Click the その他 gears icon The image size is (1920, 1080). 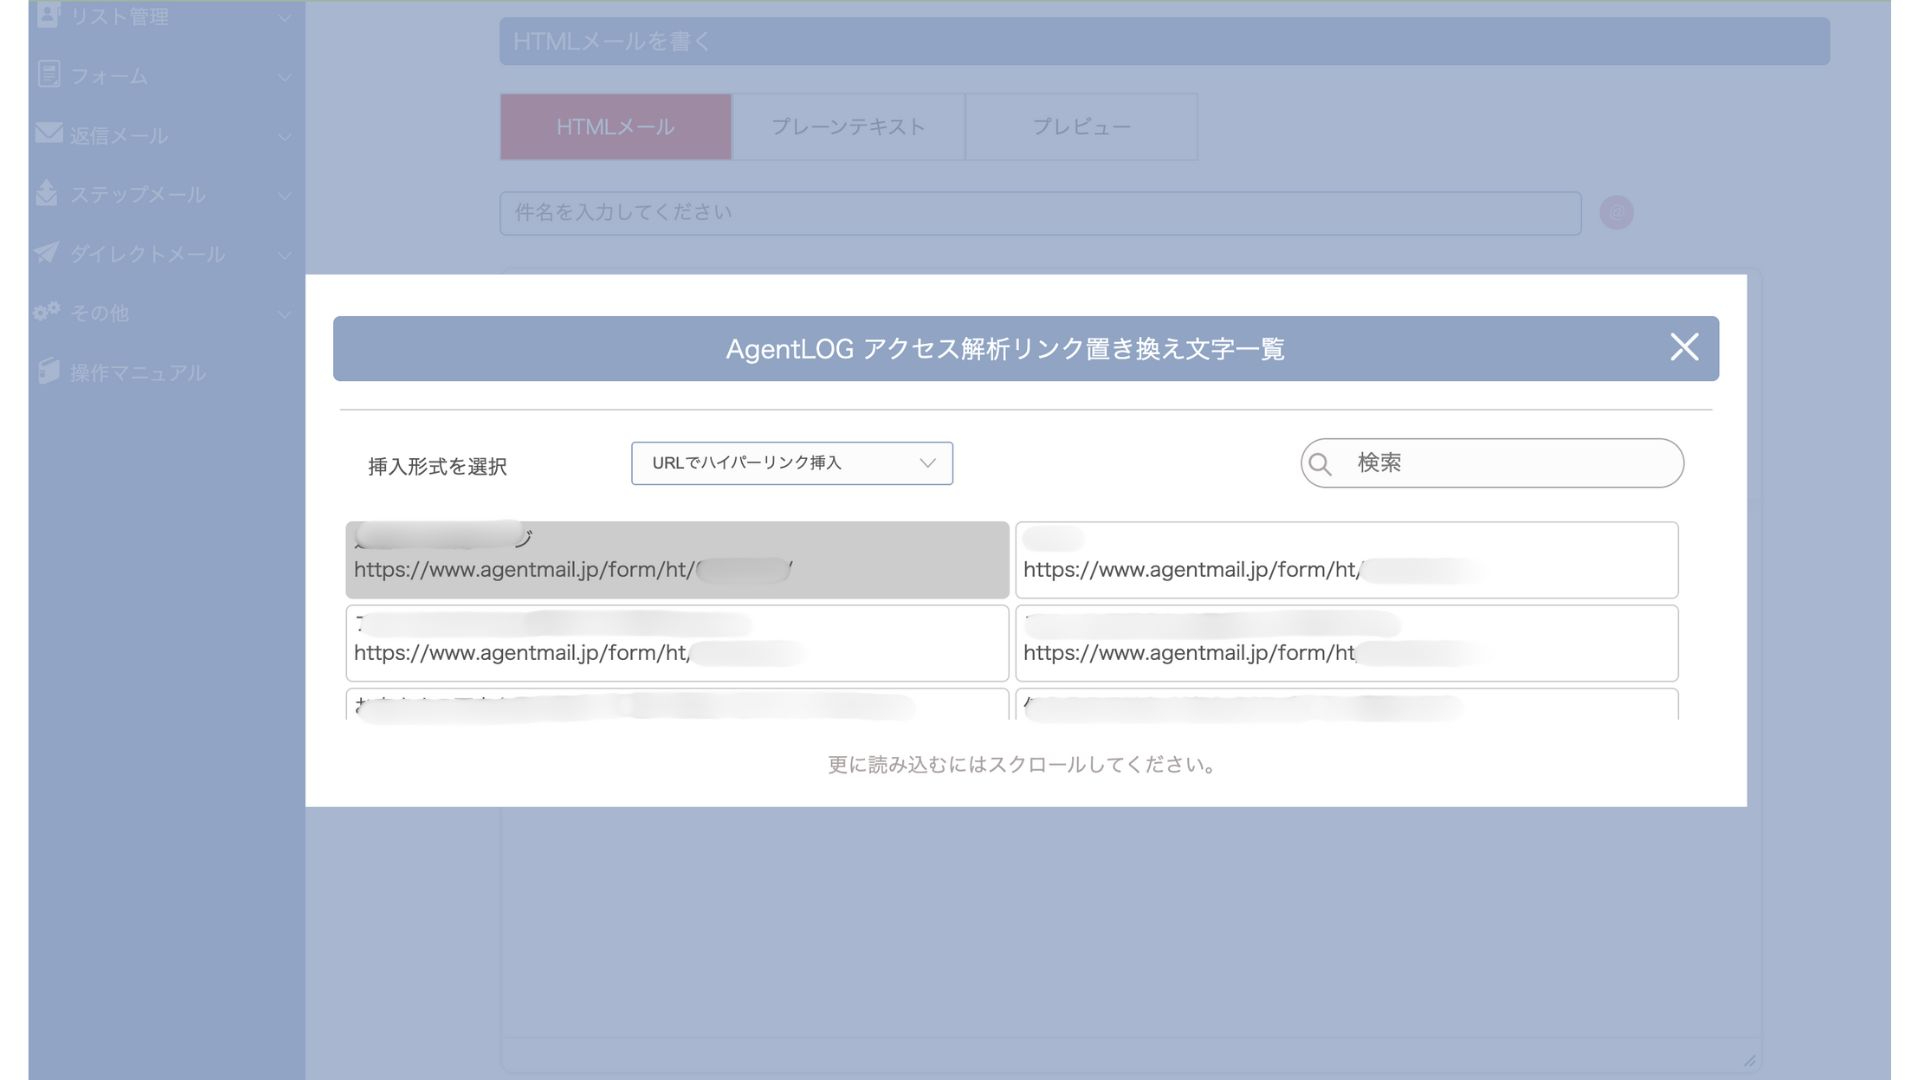[x=46, y=311]
